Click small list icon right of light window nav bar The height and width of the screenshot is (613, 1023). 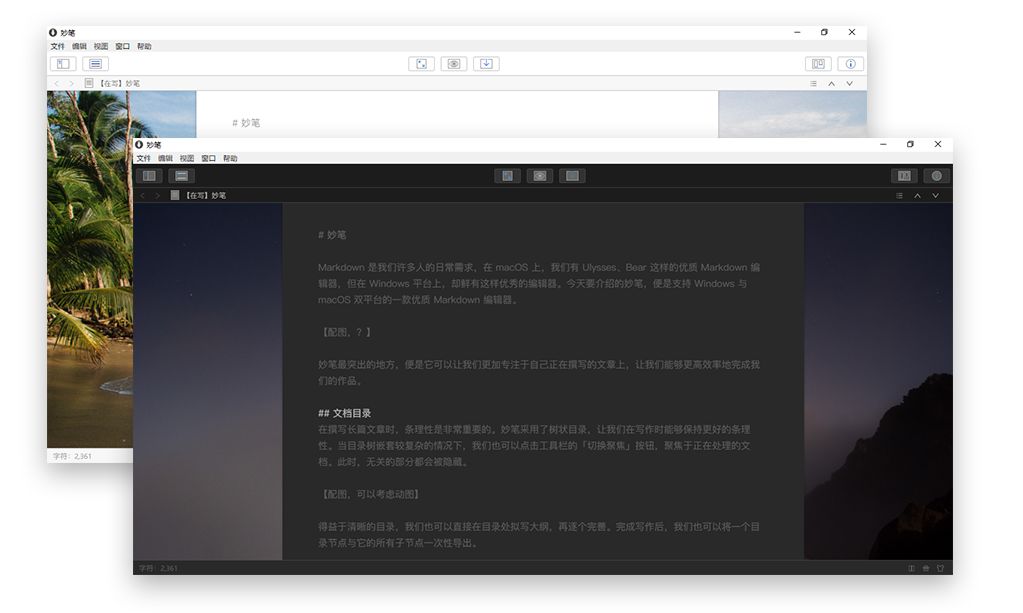tap(813, 83)
